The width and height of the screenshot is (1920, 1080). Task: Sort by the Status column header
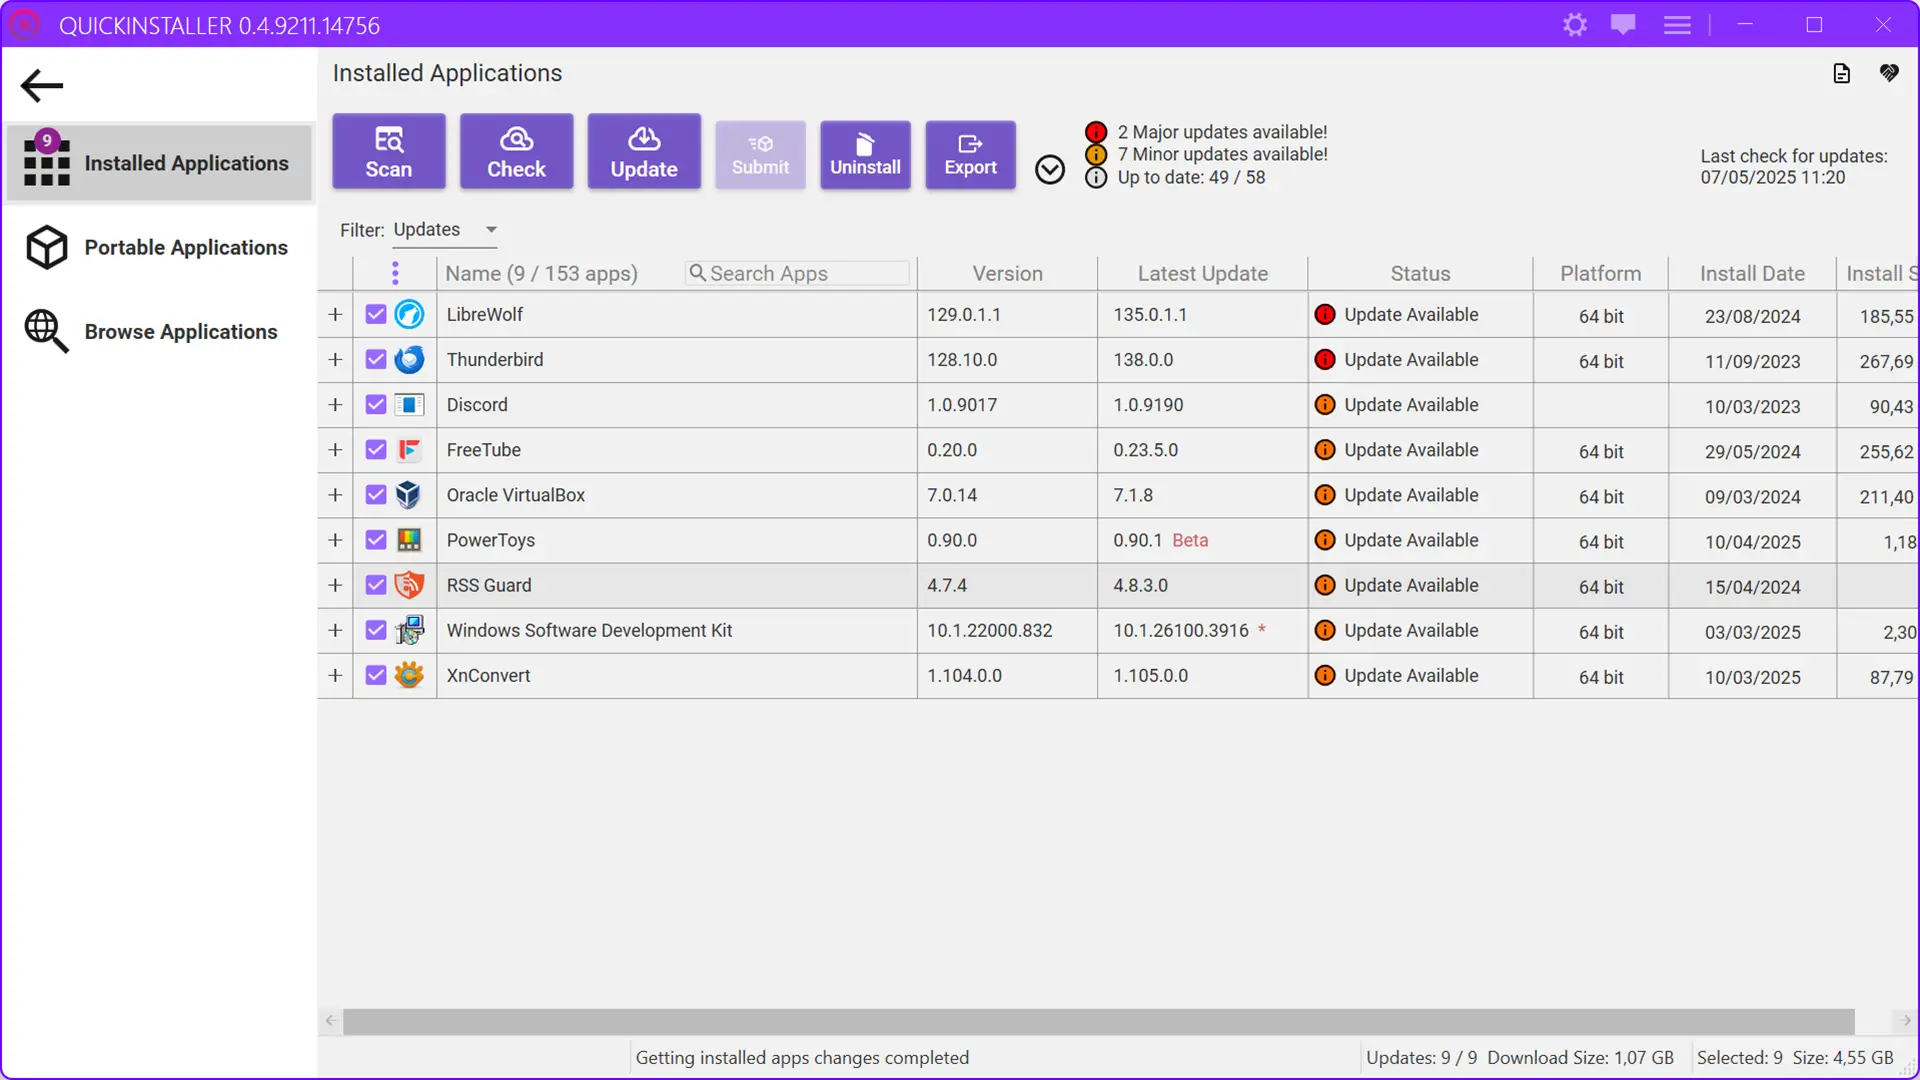1420,273
